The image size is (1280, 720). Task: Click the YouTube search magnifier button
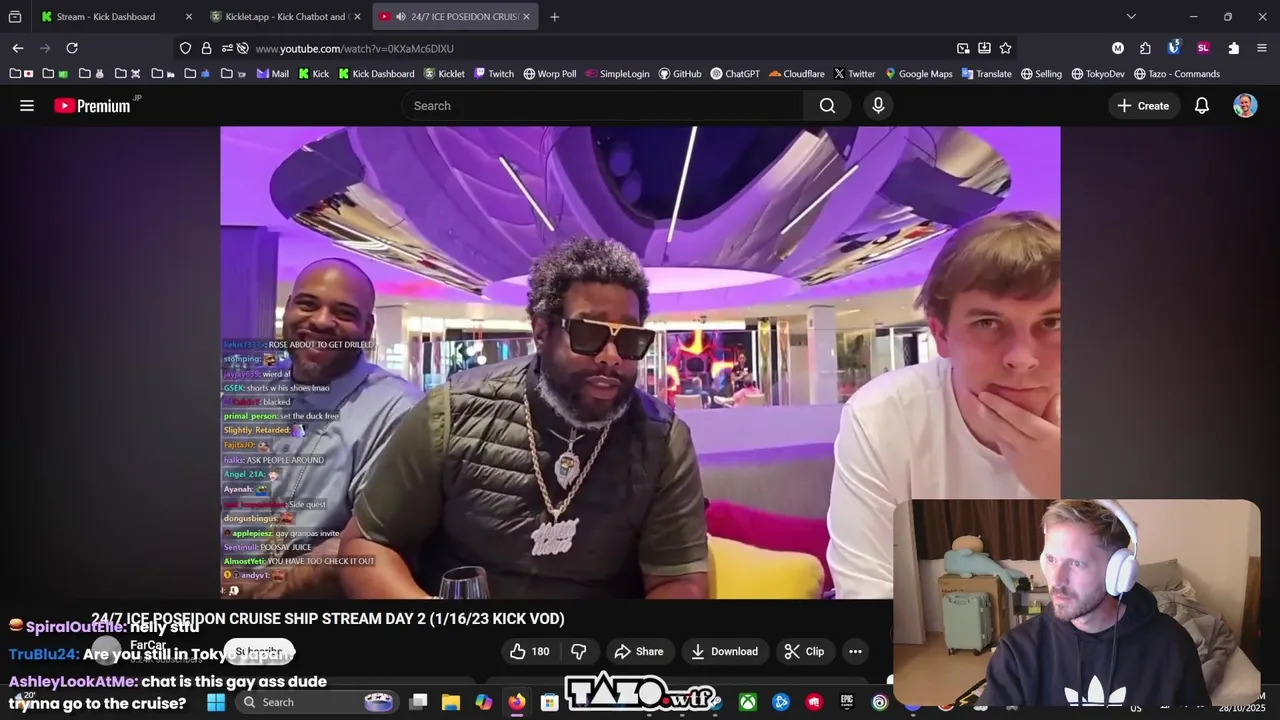click(x=827, y=105)
